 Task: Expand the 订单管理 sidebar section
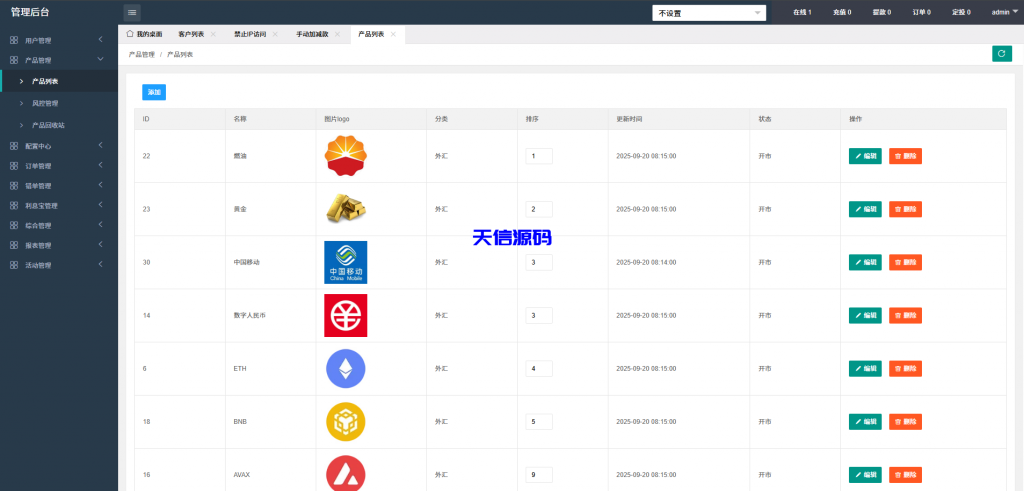[x=58, y=166]
